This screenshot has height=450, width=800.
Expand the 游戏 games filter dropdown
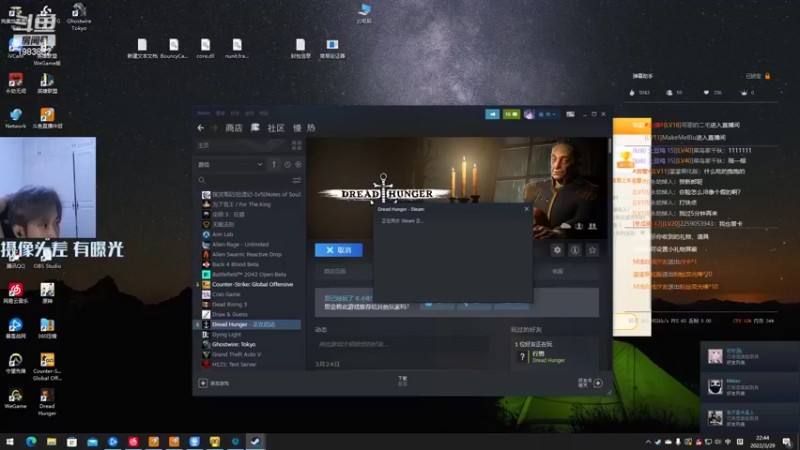point(230,164)
